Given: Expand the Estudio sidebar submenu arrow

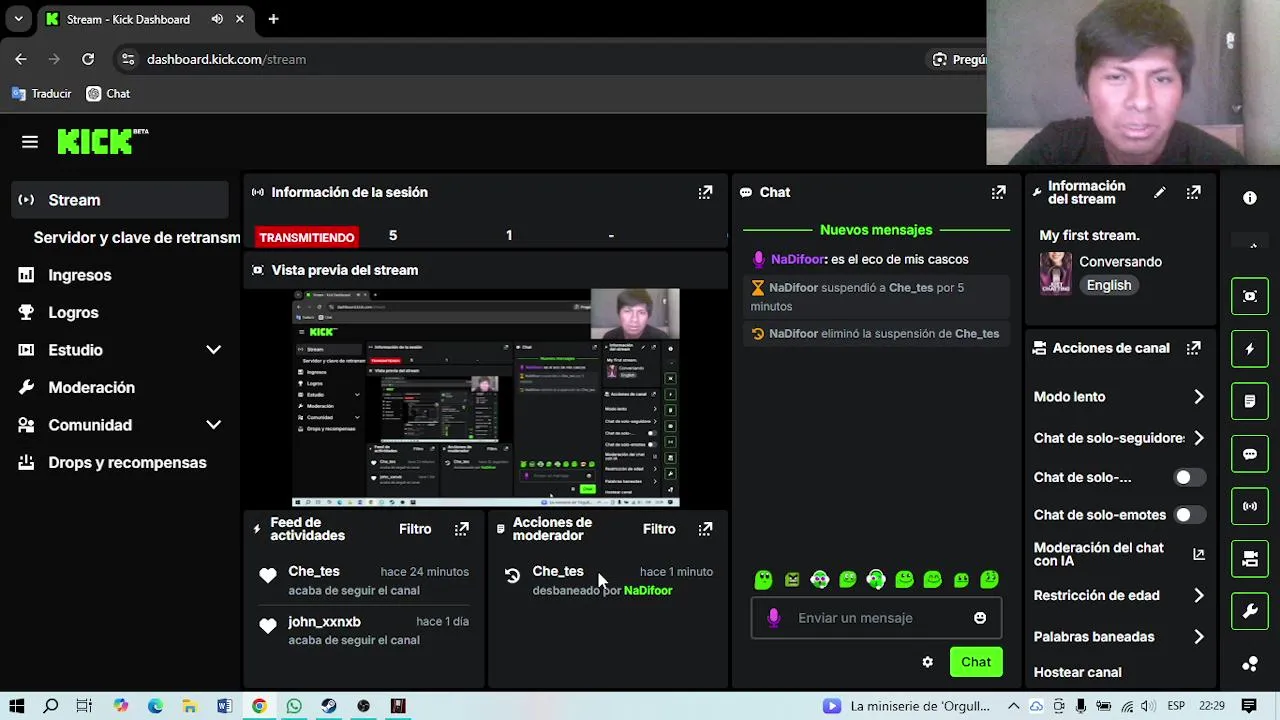Looking at the screenshot, I should tap(213, 350).
